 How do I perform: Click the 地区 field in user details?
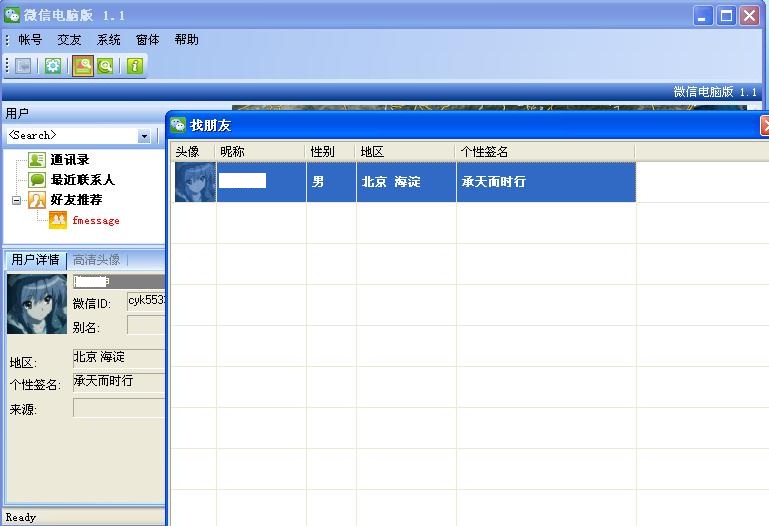point(119,358)
